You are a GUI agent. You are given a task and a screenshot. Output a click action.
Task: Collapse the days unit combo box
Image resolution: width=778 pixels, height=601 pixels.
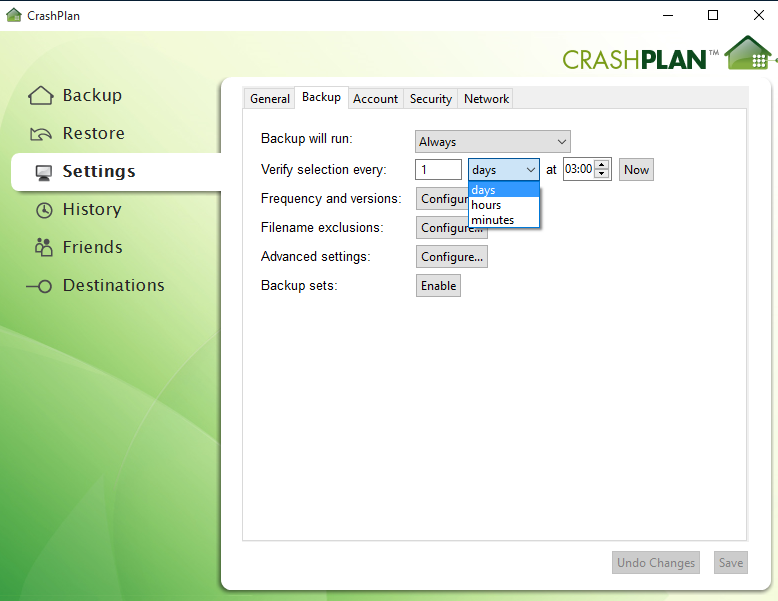[x=504, y=170]
